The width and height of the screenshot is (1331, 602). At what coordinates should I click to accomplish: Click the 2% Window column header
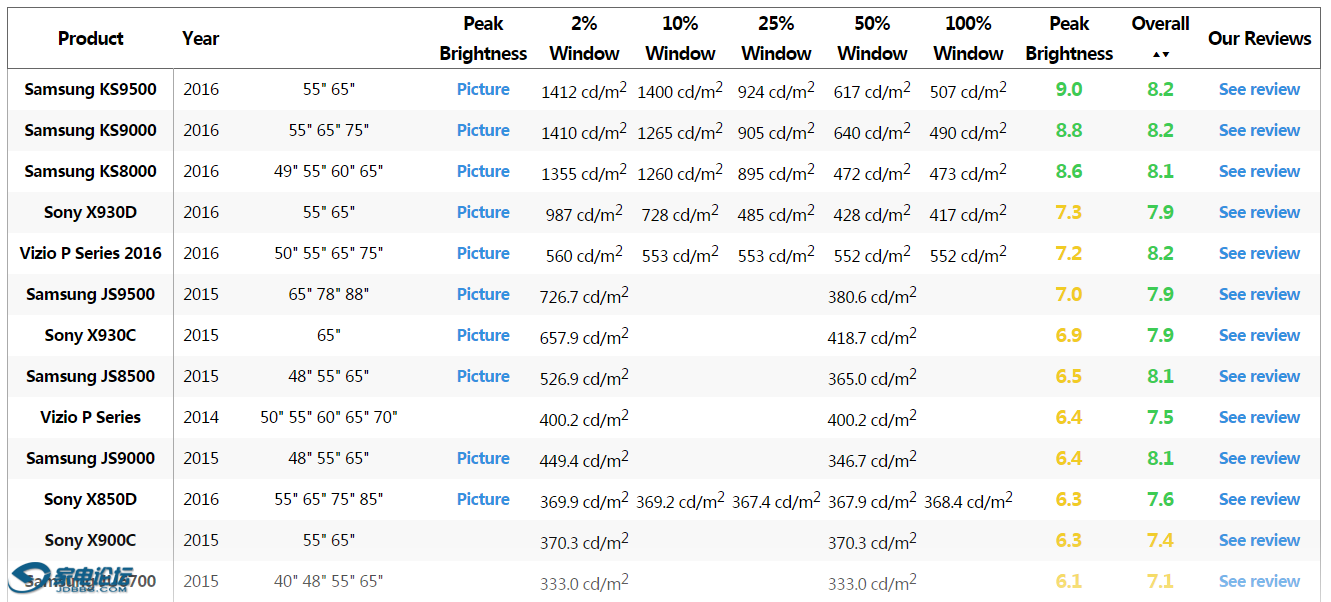[584, 39]
